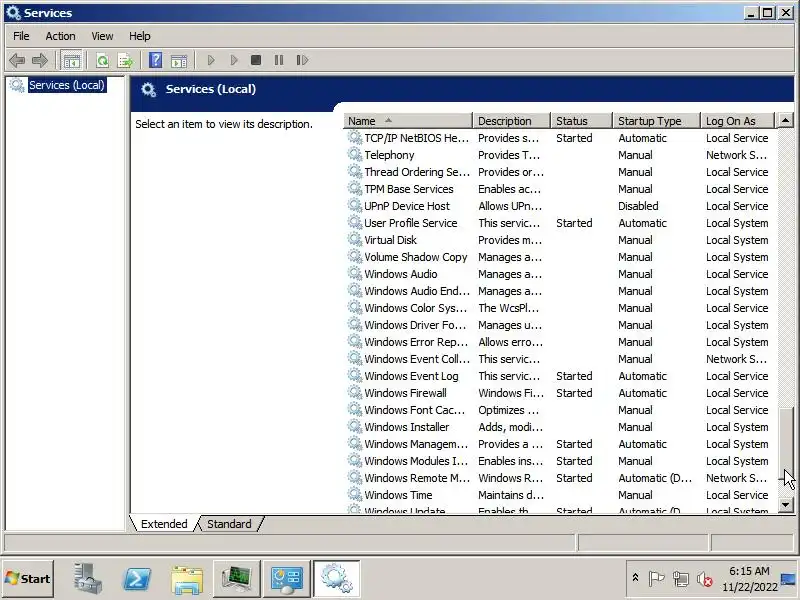Select the Windows Color System service
The width and height of the screenshot is (800, 600).
(559, 308)
